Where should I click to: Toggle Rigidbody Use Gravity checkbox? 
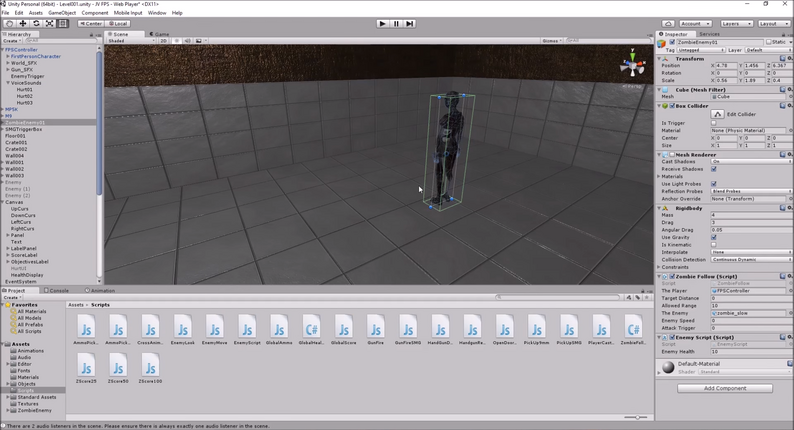713,237
